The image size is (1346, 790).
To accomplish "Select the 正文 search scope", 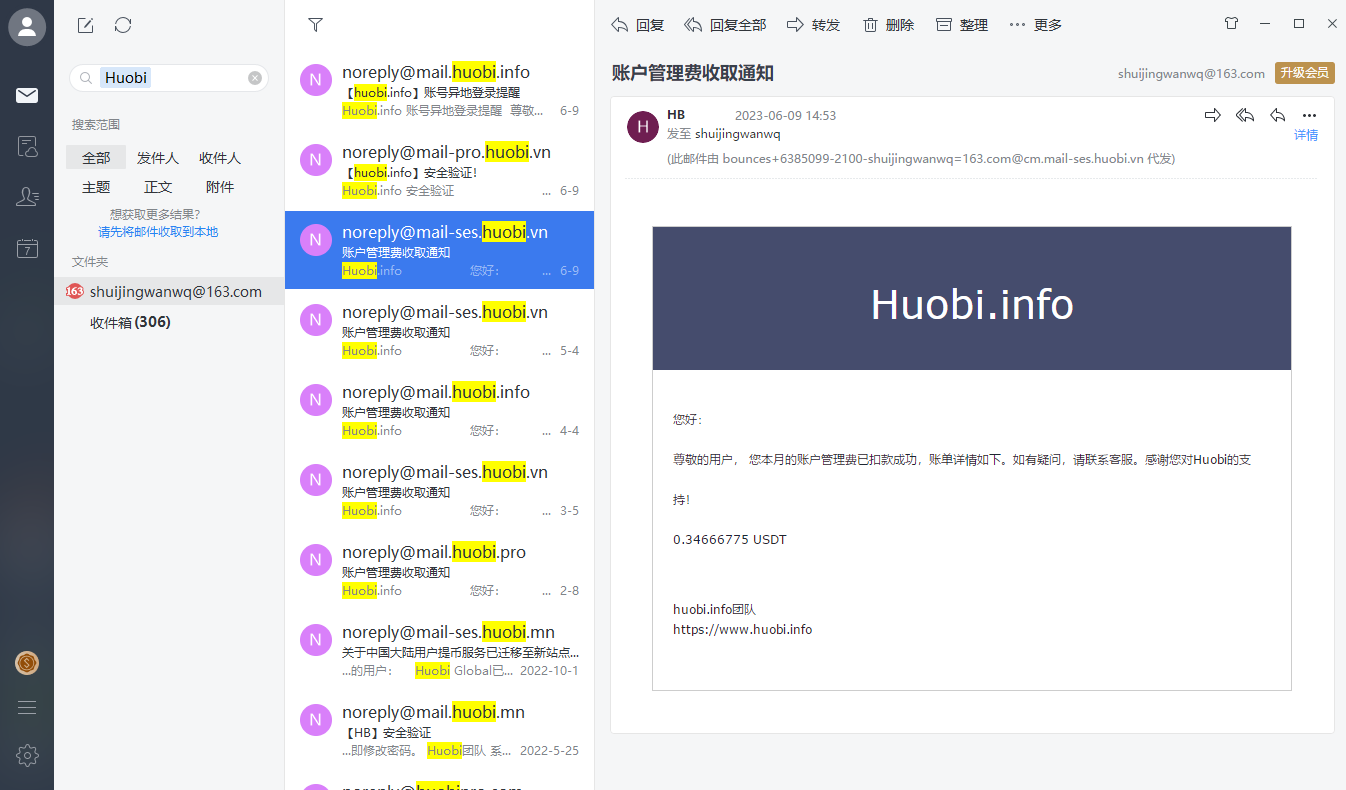I will pyautogui.click(x=158, y=187).
